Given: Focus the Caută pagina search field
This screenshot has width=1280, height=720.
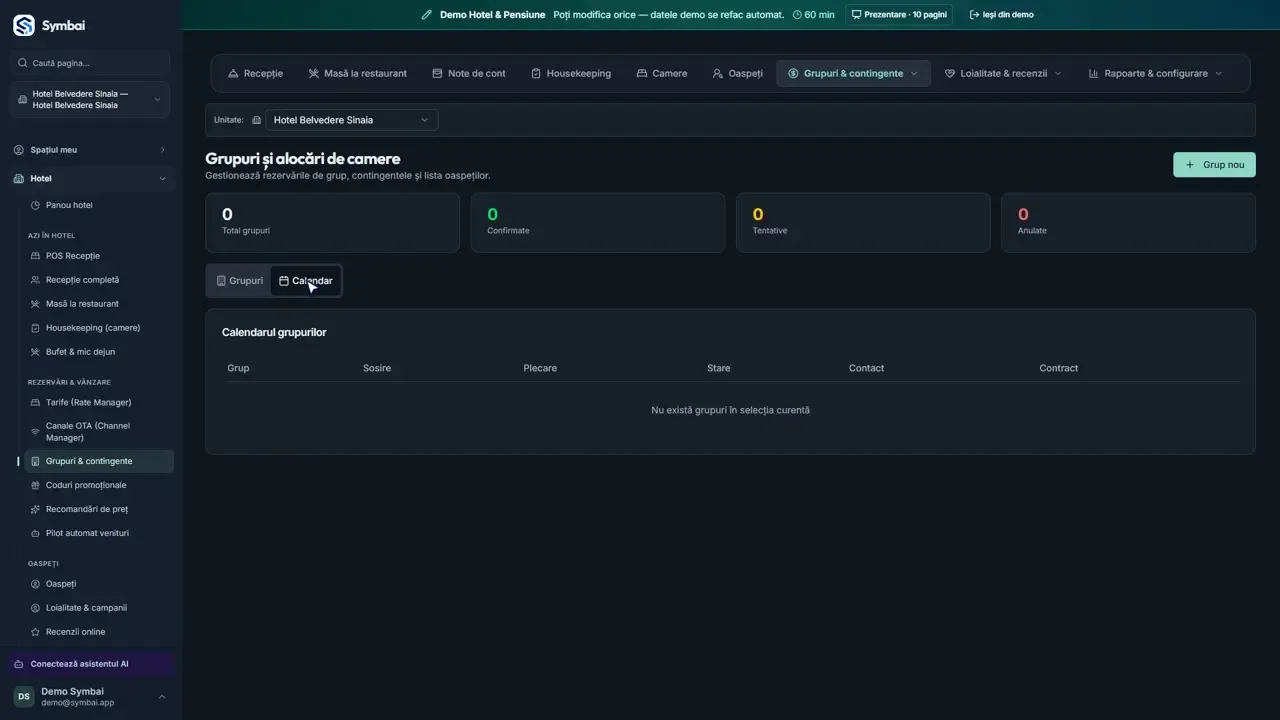Looking at the screenshot, I should (90, 63).
